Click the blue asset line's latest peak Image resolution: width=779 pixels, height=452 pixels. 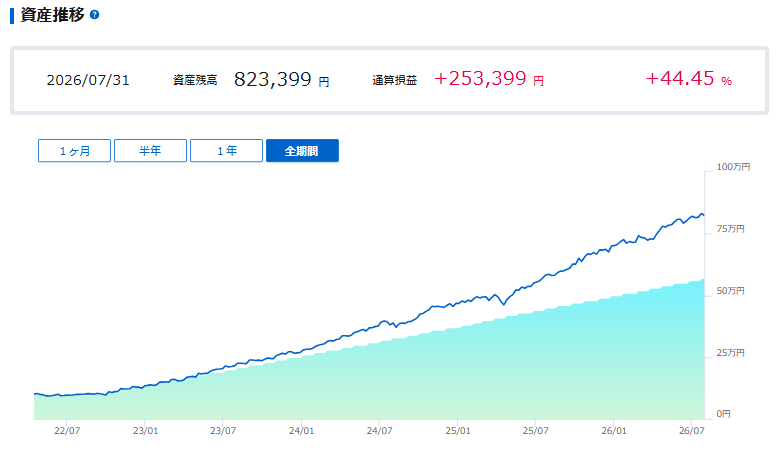tap(701, 214)
